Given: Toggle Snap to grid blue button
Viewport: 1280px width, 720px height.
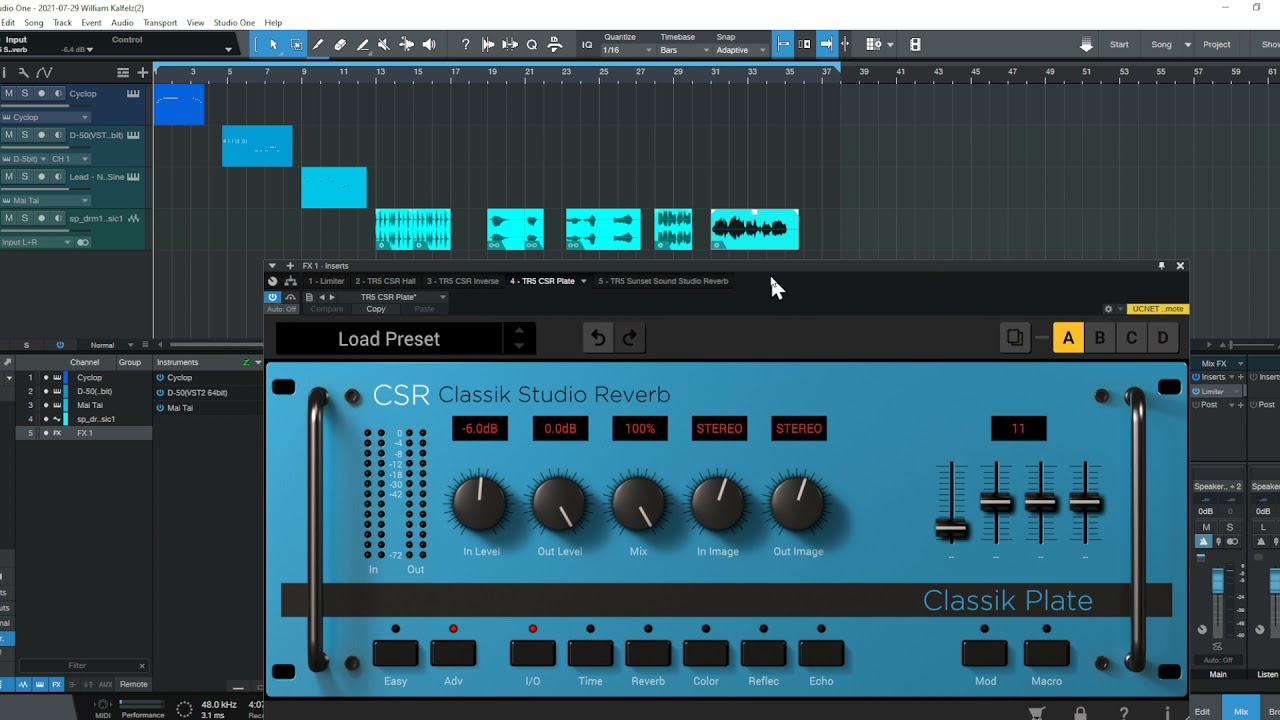Looking at the screenshot, I should pyautogui.click(x=783, y=44).
